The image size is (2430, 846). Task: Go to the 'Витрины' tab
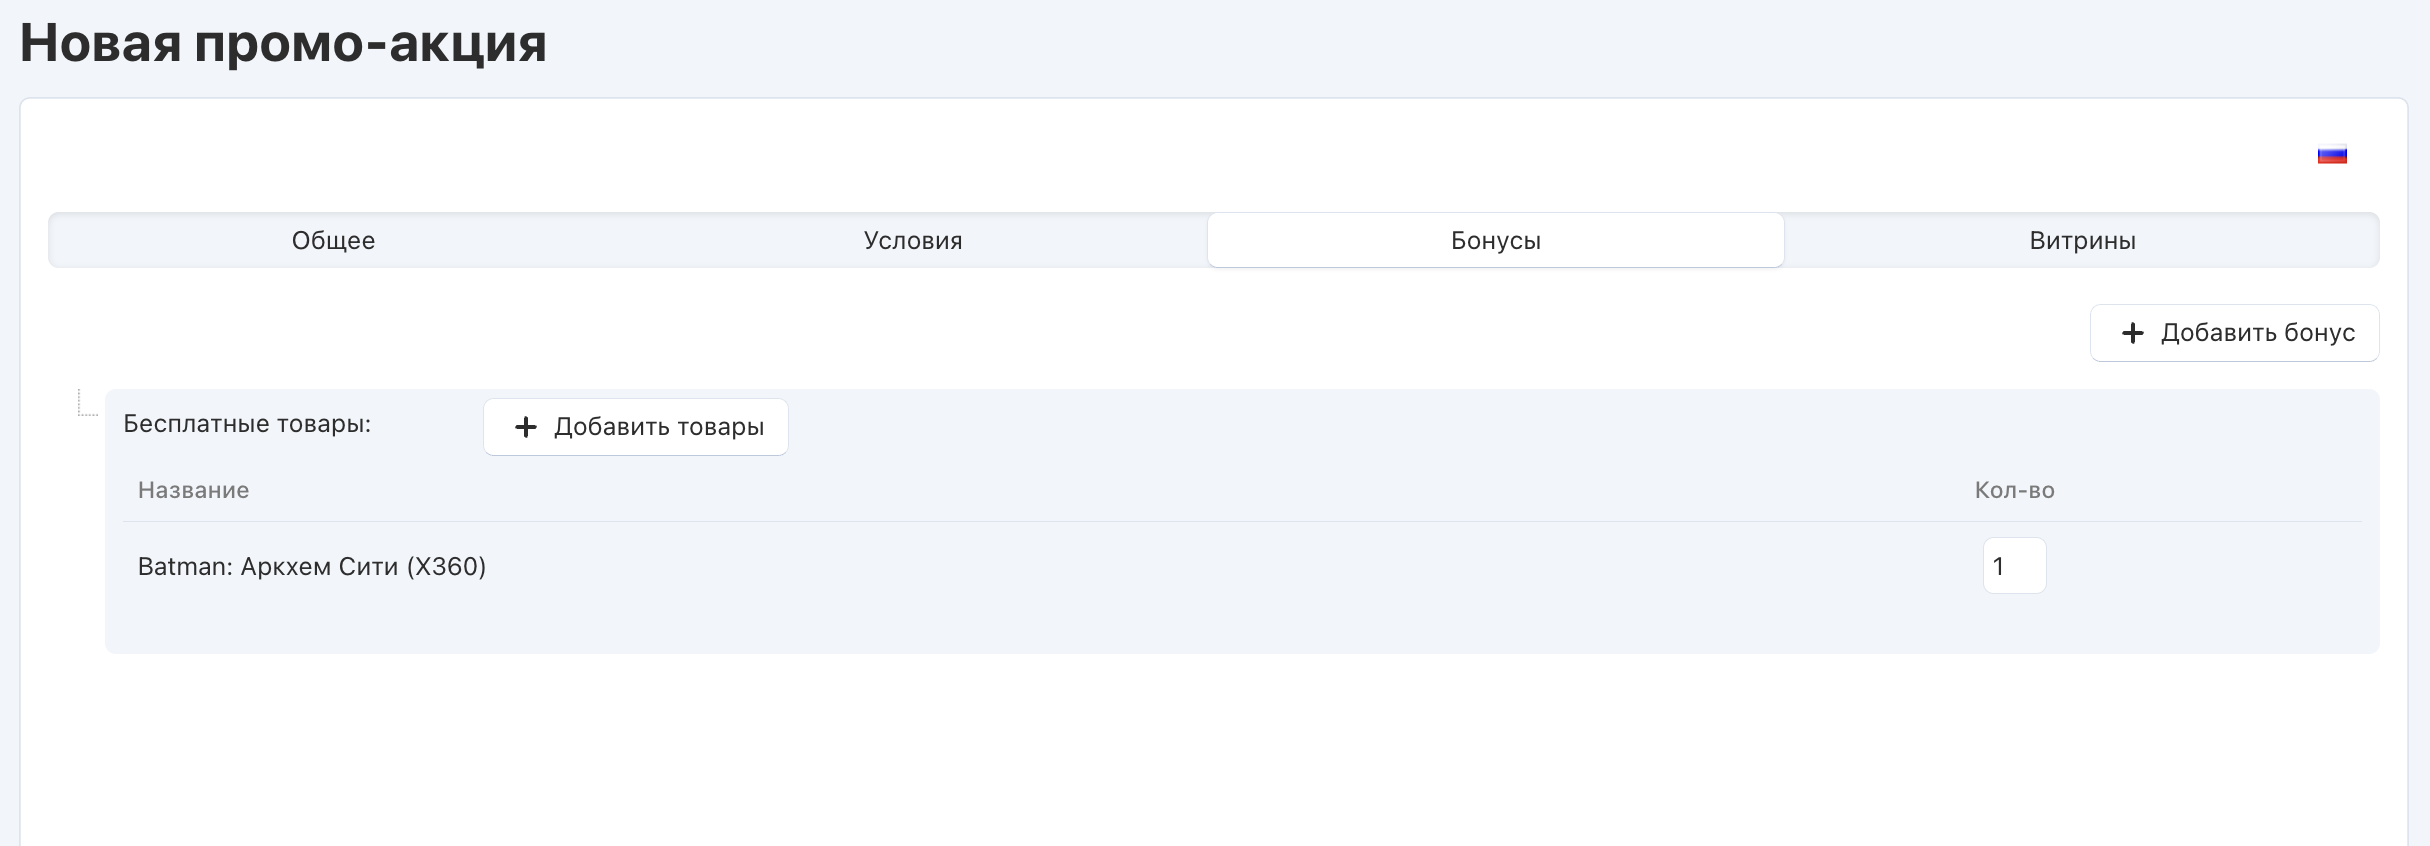tap(2082, 241)
